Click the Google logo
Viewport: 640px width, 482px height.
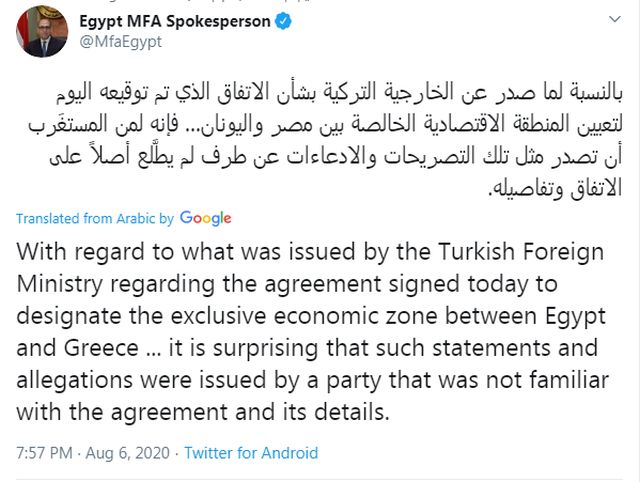(206, 218)
